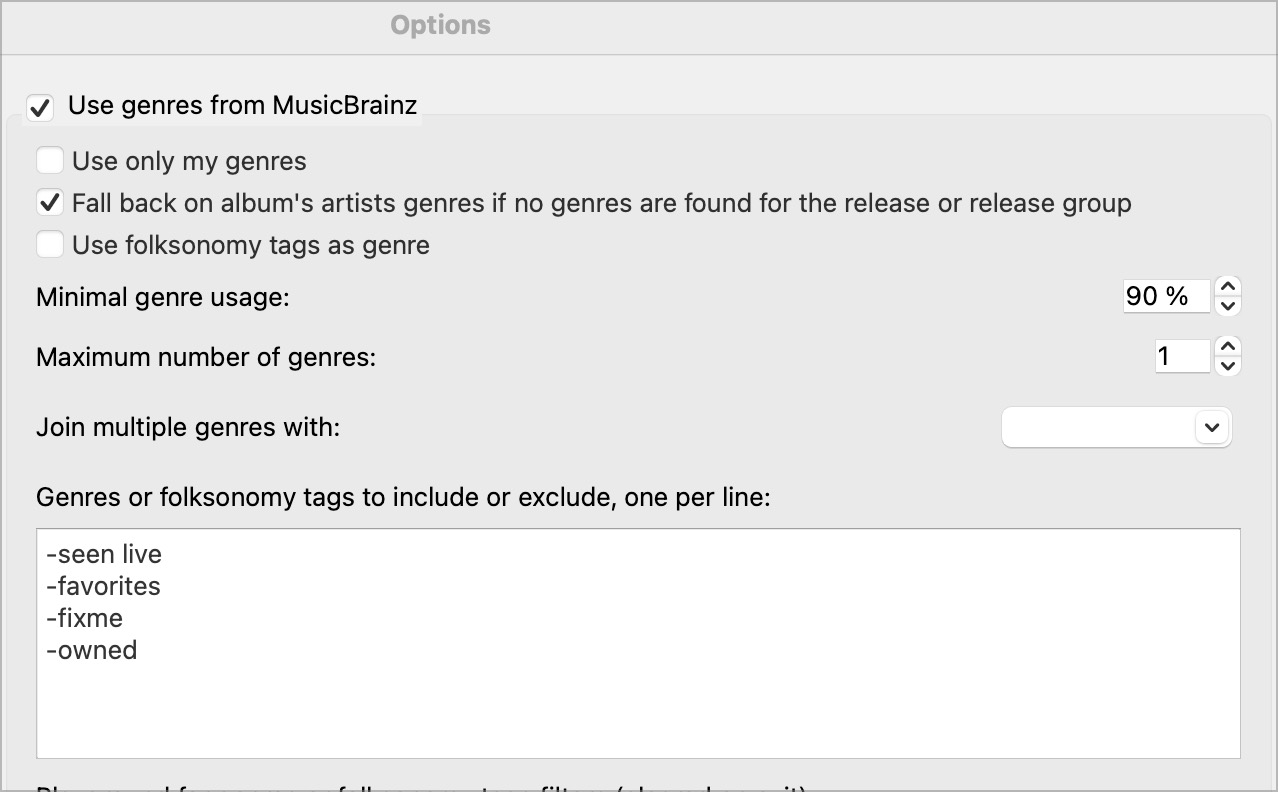Click the '-seen live' line in tag list
This screenshot has width=1278, height=792.
click(104, 554)
